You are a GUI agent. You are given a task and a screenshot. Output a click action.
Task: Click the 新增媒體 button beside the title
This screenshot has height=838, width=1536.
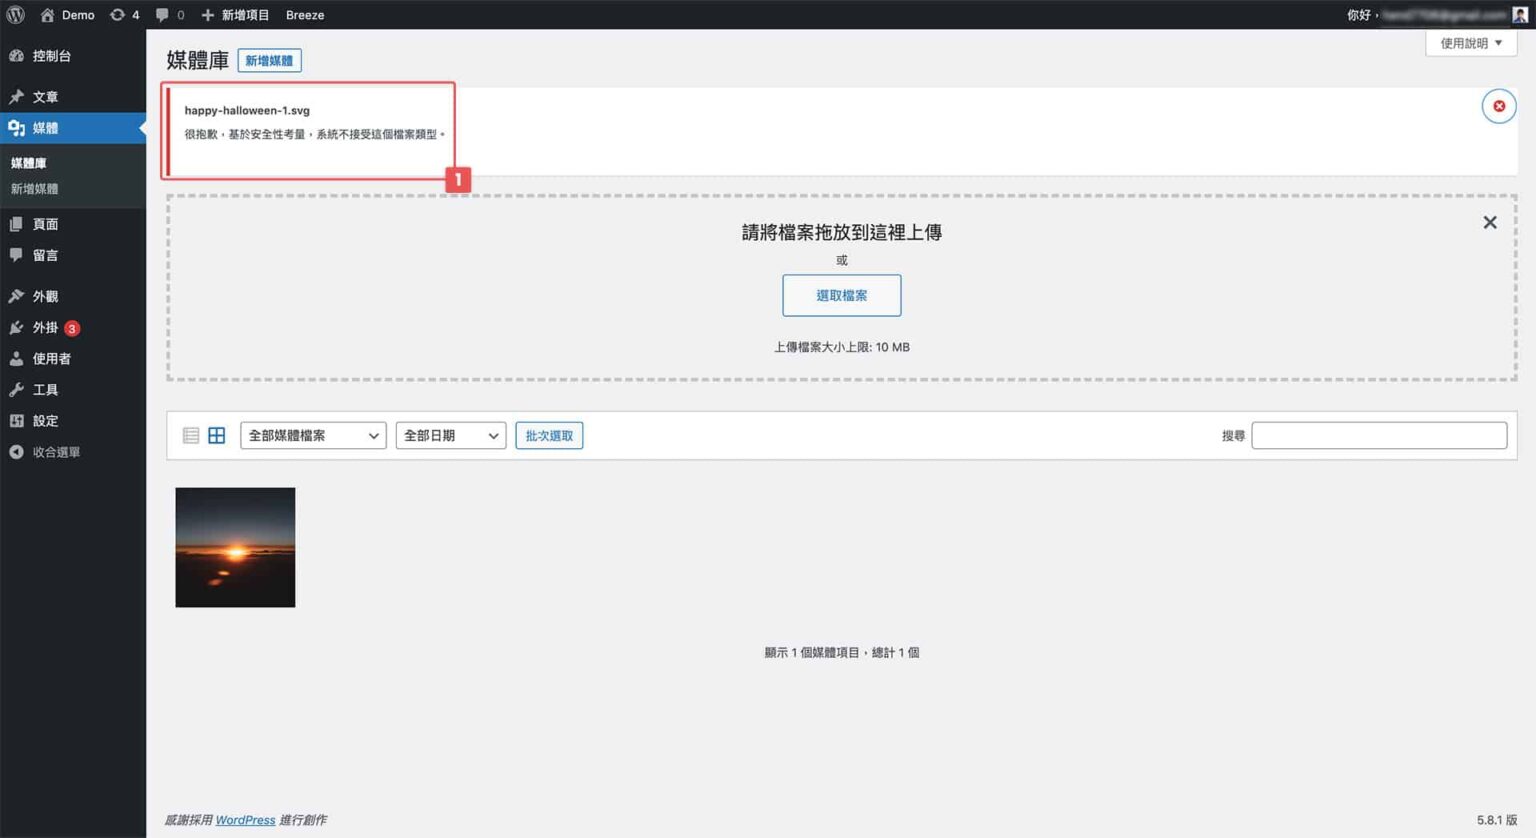click(x=269, y=61)
